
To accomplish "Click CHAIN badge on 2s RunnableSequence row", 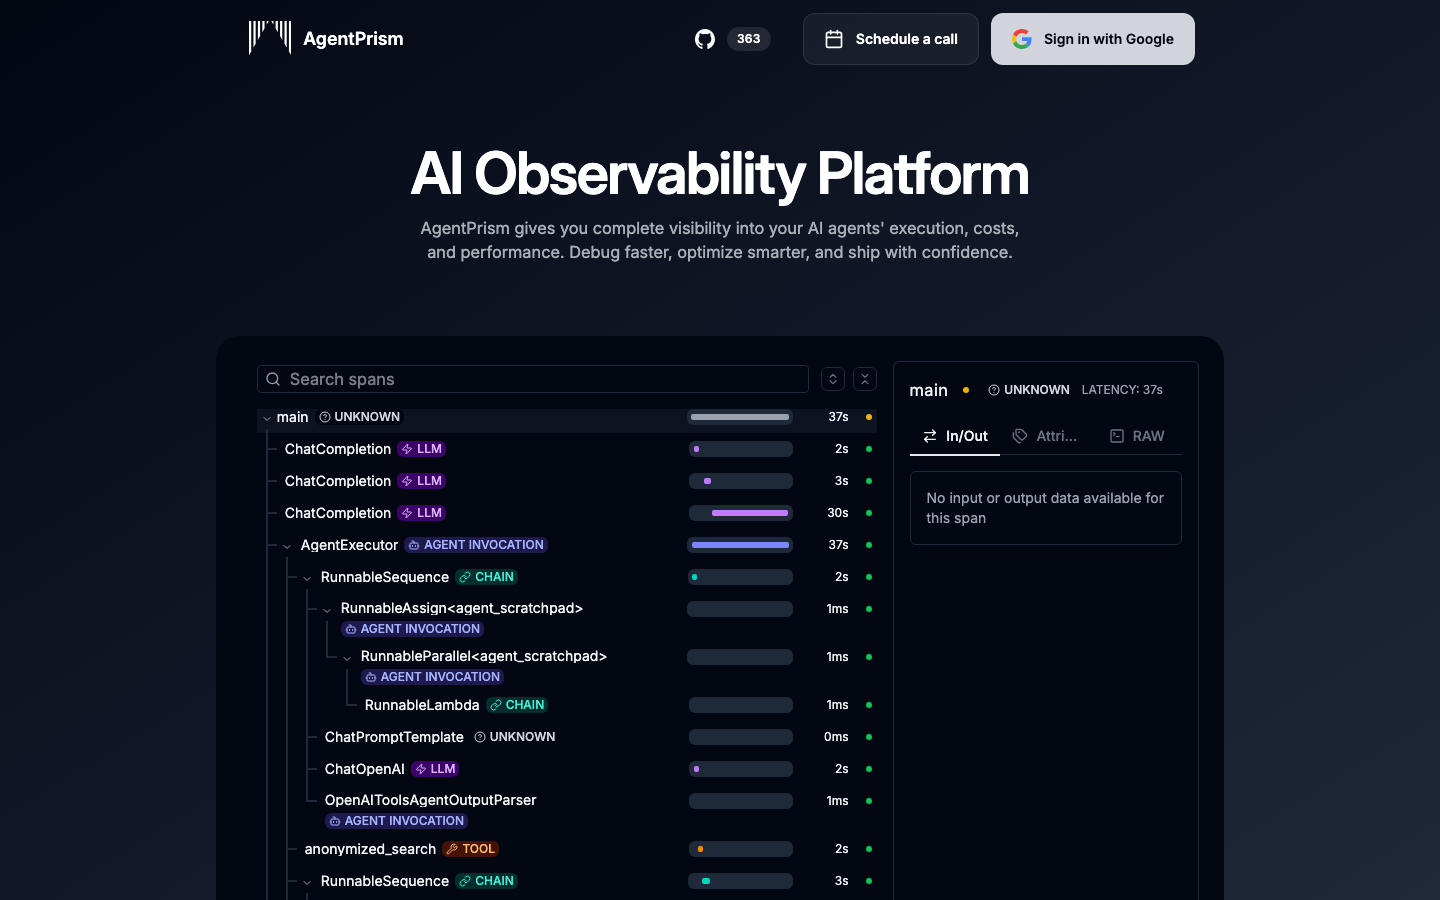I will click(487, 577).
